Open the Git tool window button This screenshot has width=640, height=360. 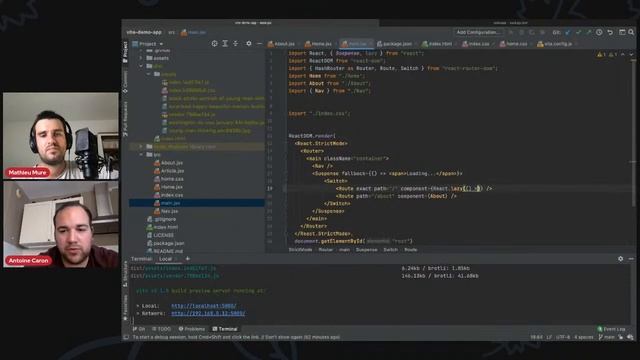click(139, 329)
